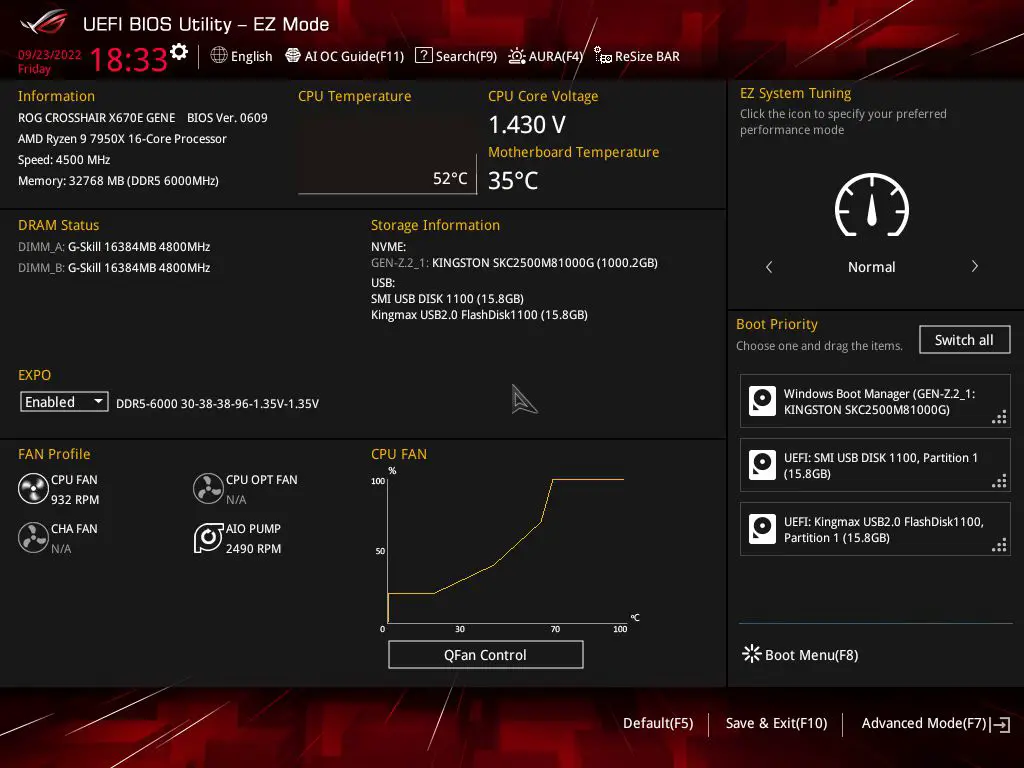This screenshot has width=1024, height=768.
Task: Select the Windows Boot Manager boot entry
Action: pyautogui.click(x=875, y=401)
